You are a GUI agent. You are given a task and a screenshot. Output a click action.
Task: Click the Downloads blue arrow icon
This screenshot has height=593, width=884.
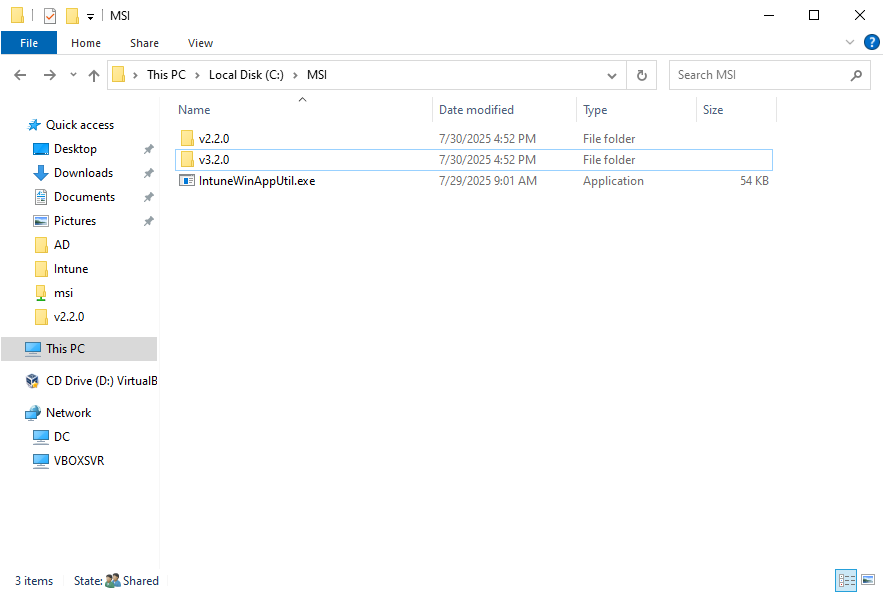coord(41,173)
